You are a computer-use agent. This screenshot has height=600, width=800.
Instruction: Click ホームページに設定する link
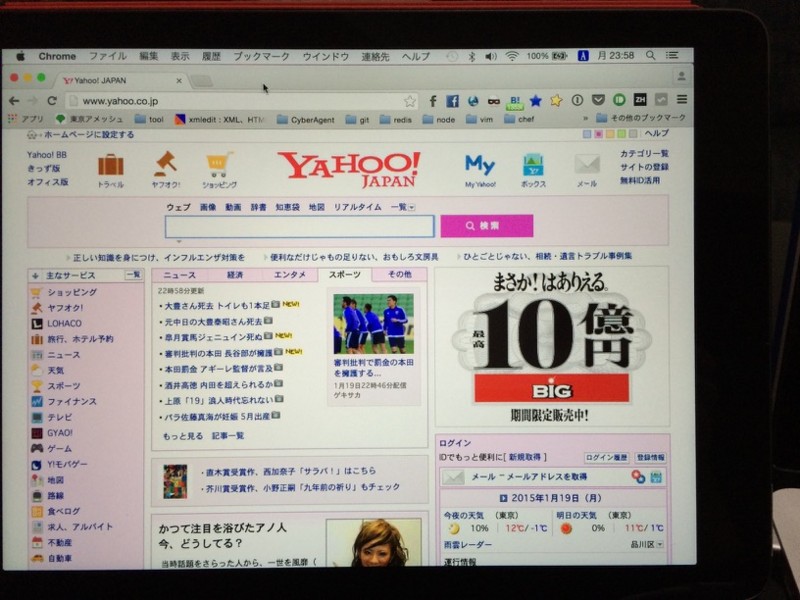pyautogui.click(x=89, y=135)
